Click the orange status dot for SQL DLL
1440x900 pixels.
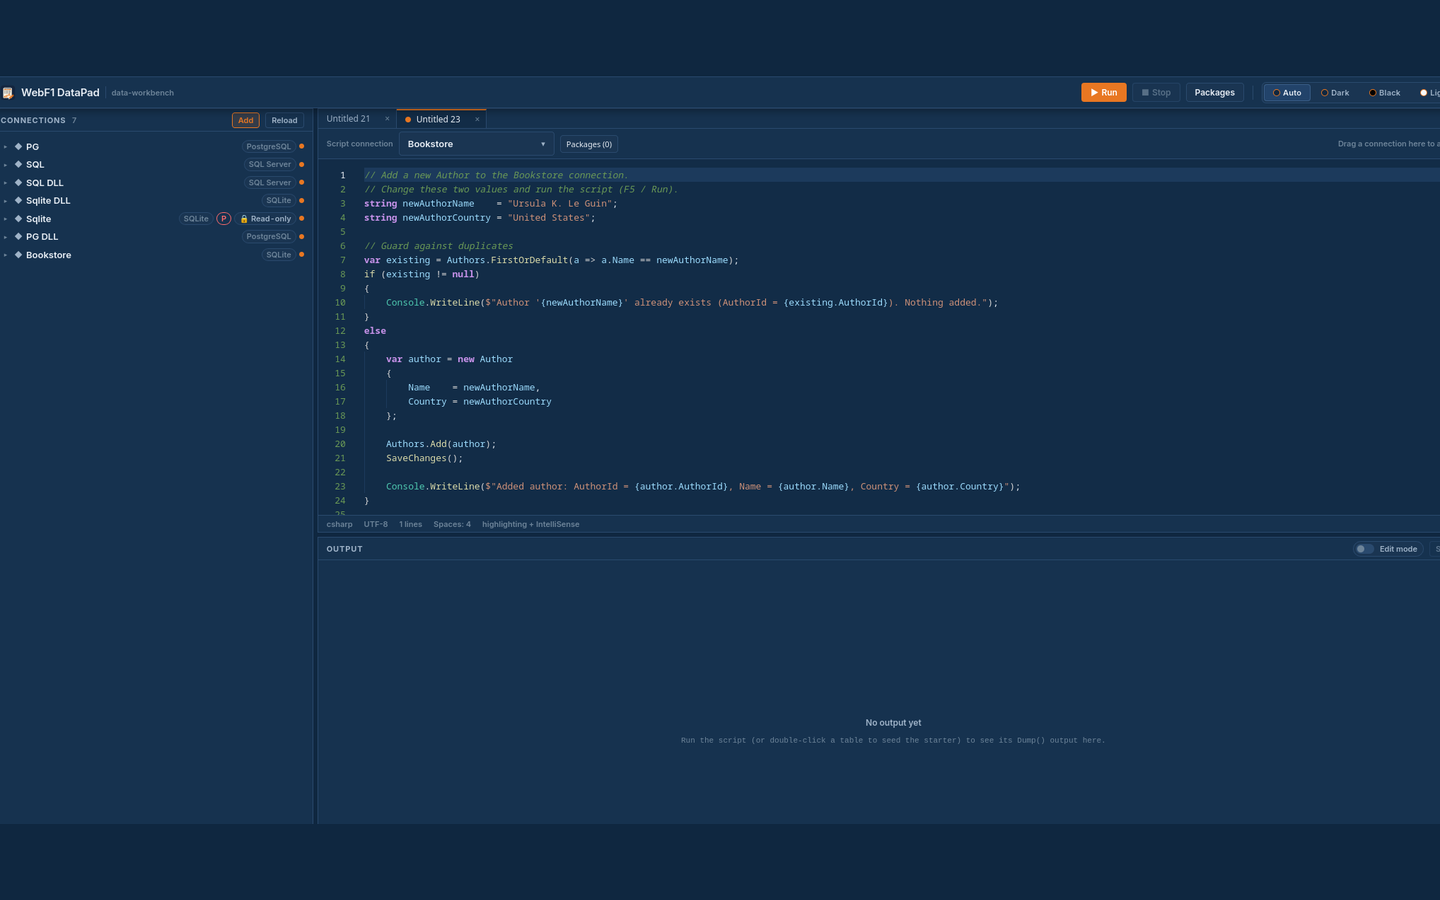point(302,183)
